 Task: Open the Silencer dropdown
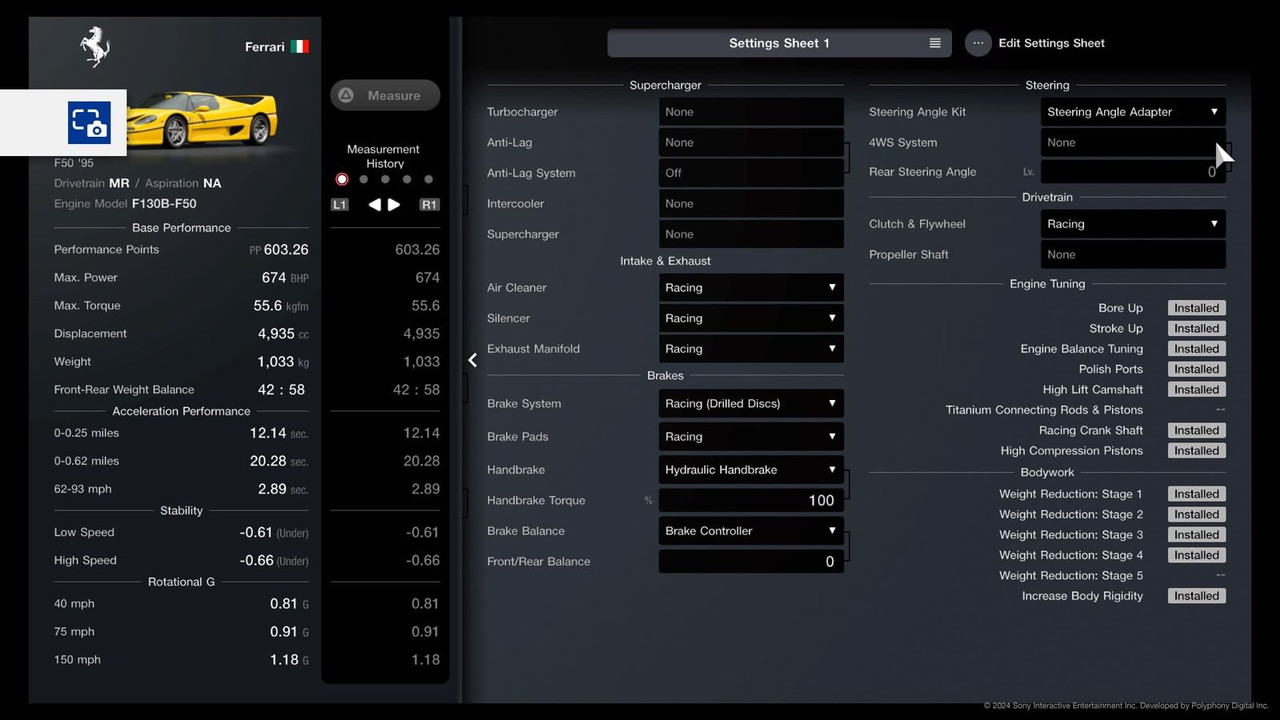751,318
